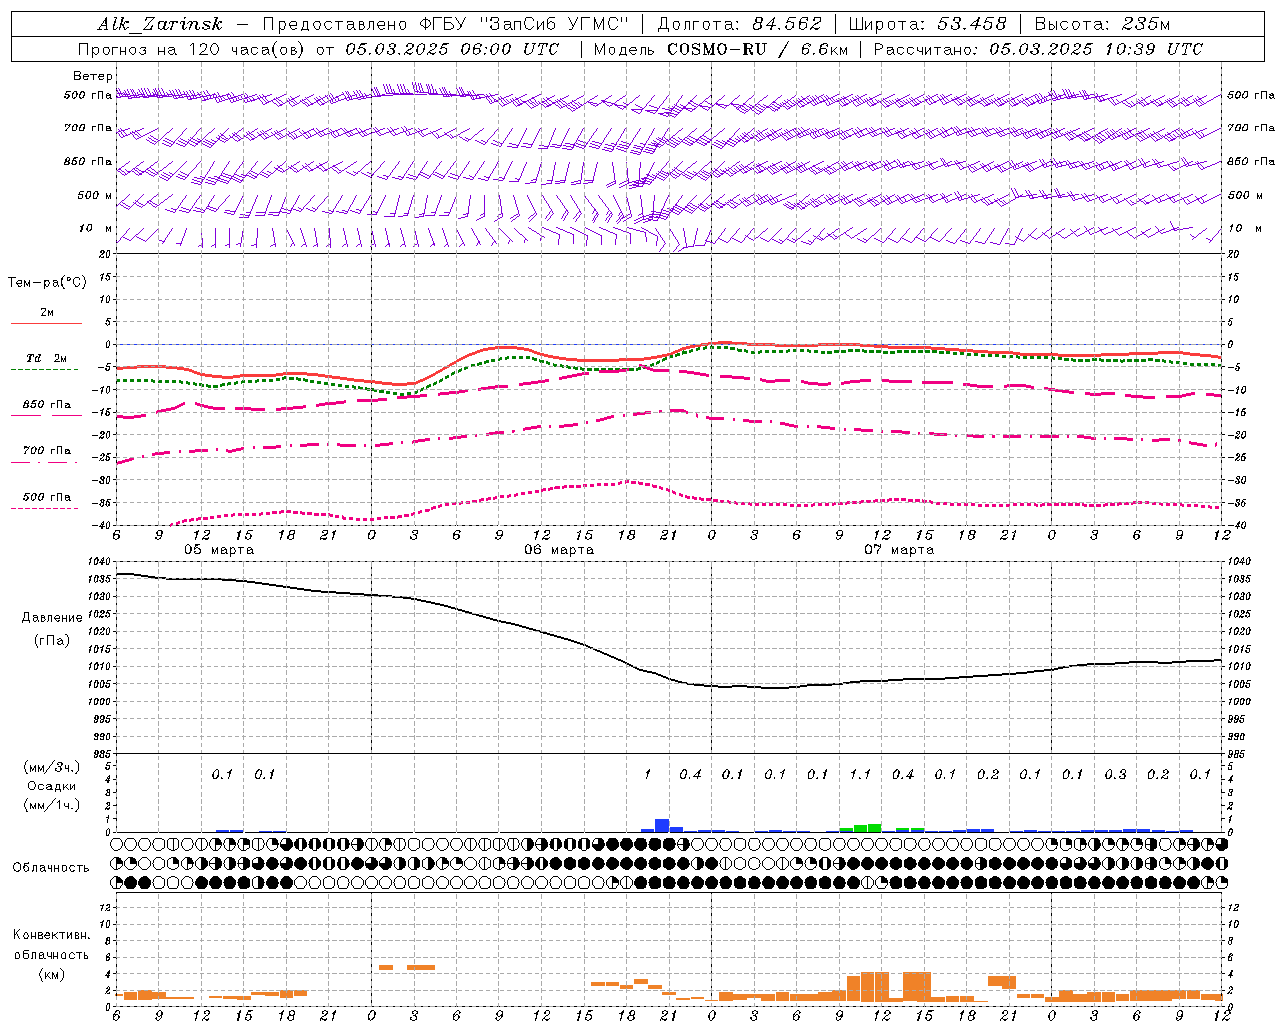Image resolution: width=1280 pixels, height=1024 pixels.
Task: Click the Давление section label
Action: click(x=52, y=618)
